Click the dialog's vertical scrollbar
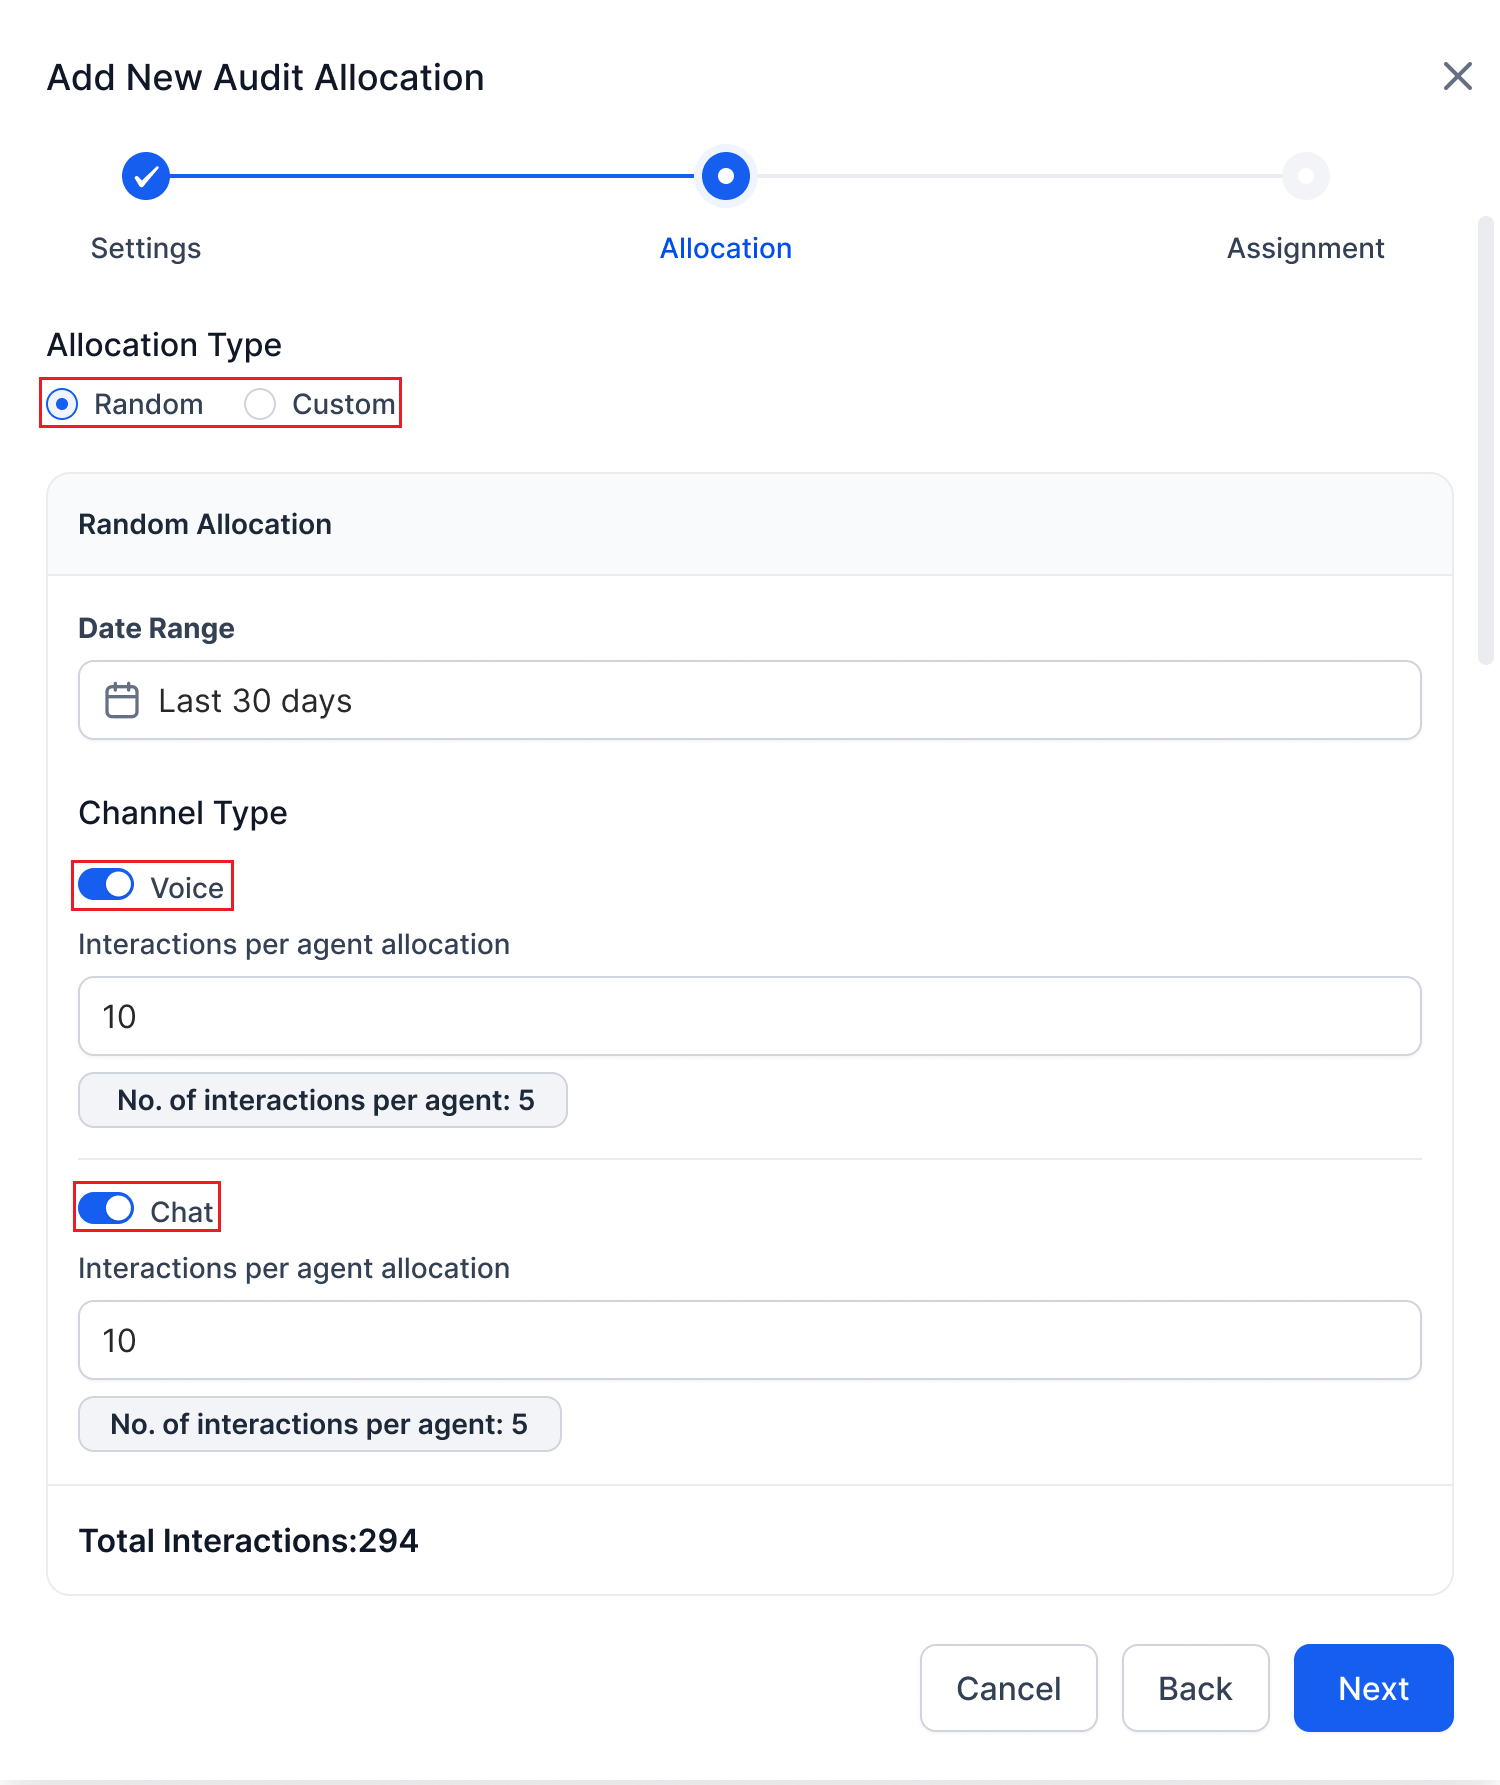The width and height of the screenshot is (1500, 1785). [x=1485, y=440]
